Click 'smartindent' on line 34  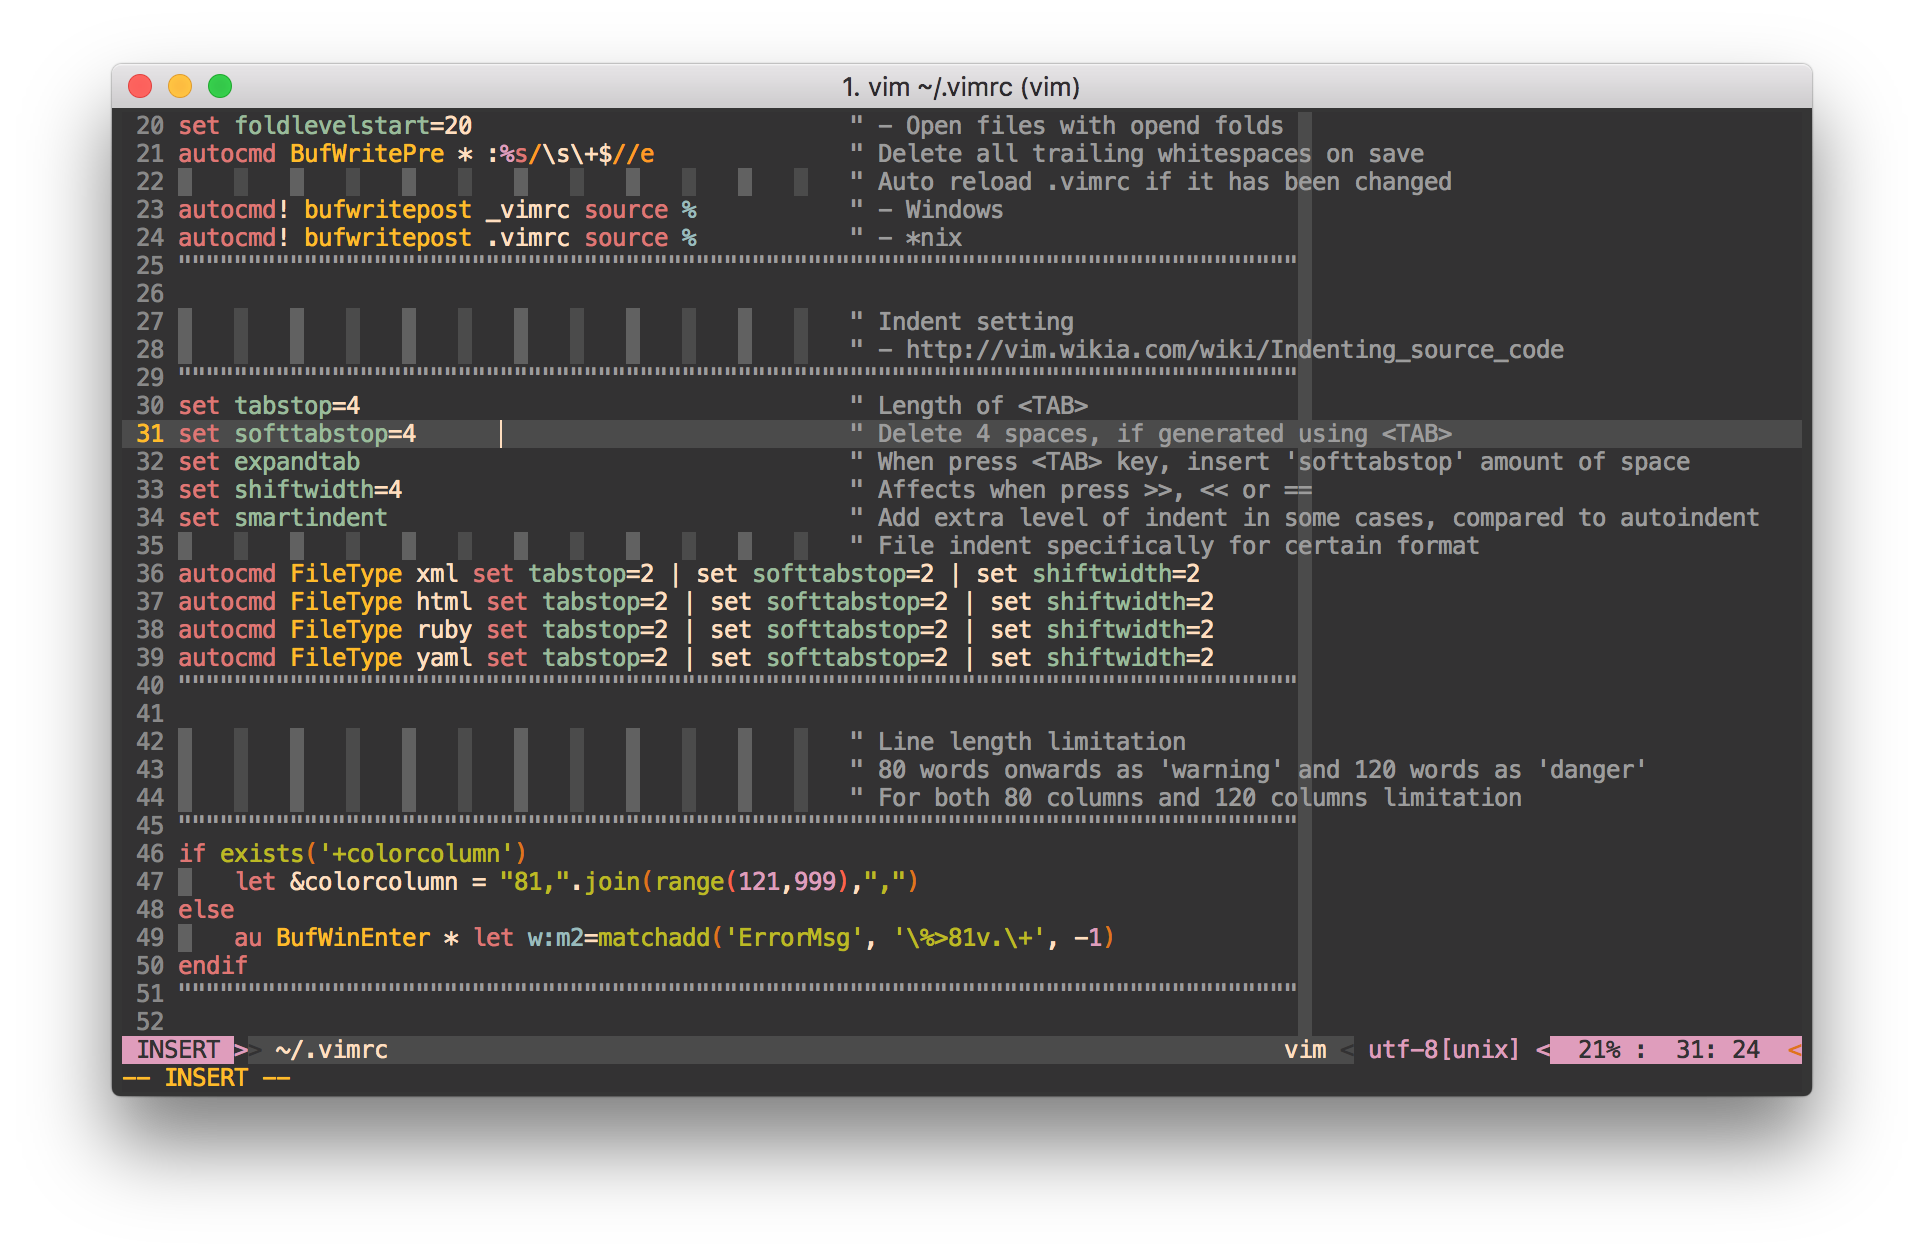point(310,517)
